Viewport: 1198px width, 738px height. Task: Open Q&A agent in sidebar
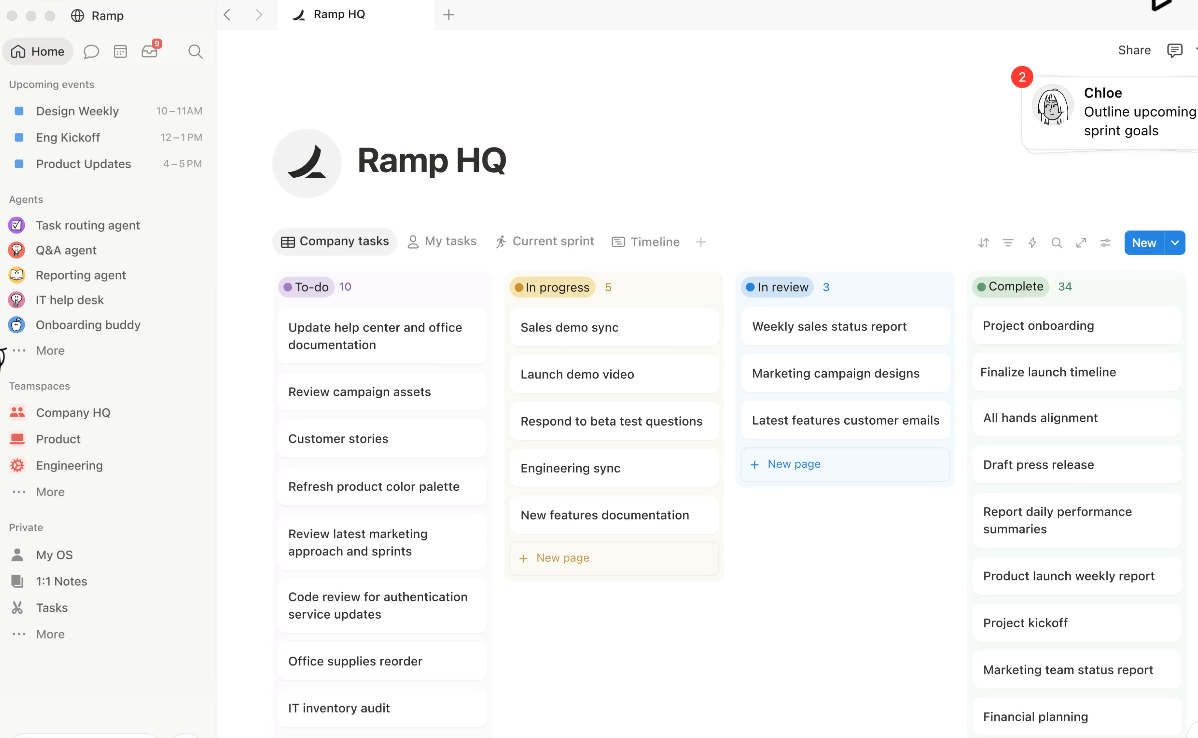(x=66, y=250)
